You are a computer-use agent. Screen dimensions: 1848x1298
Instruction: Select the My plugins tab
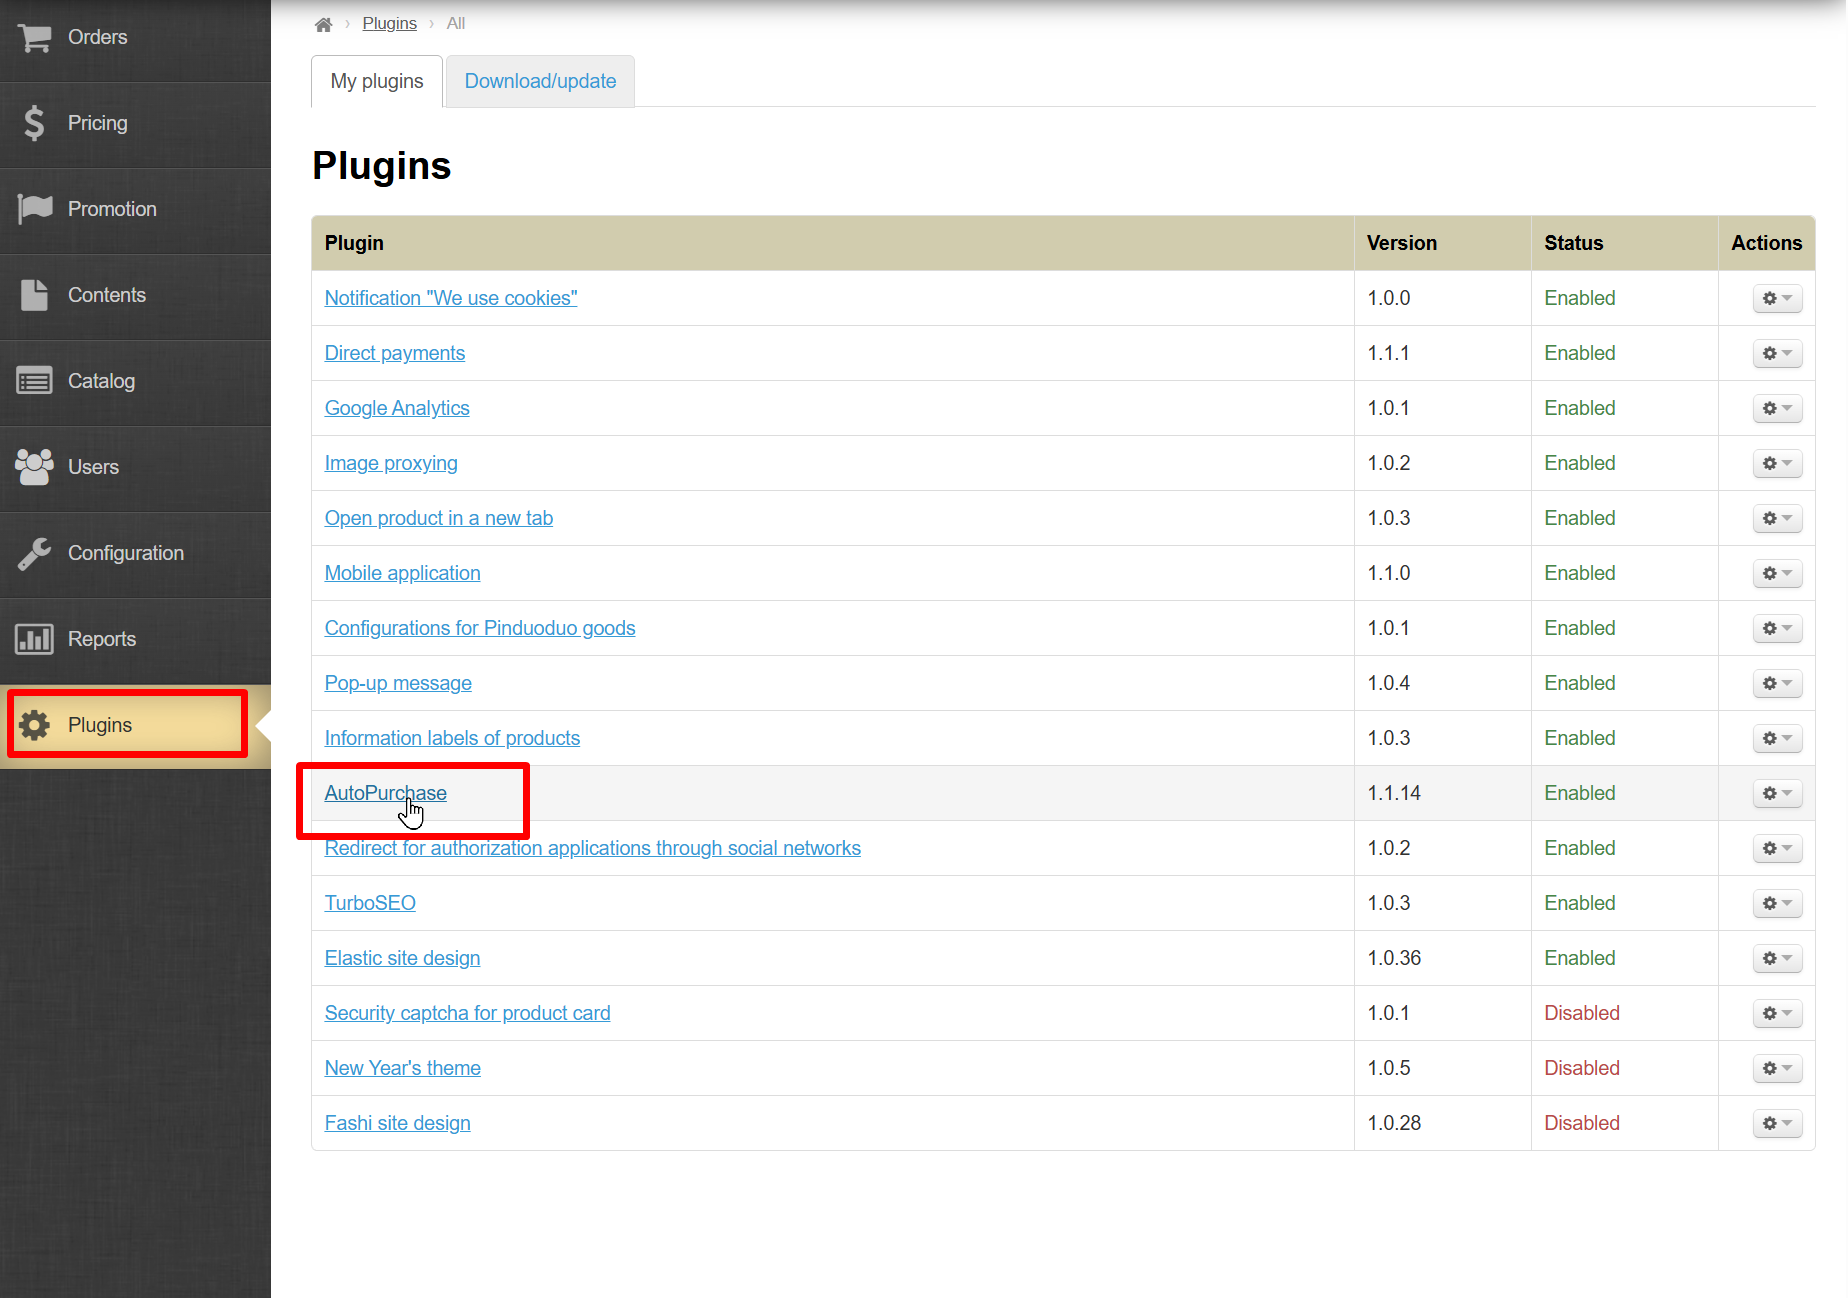(377, 81)
